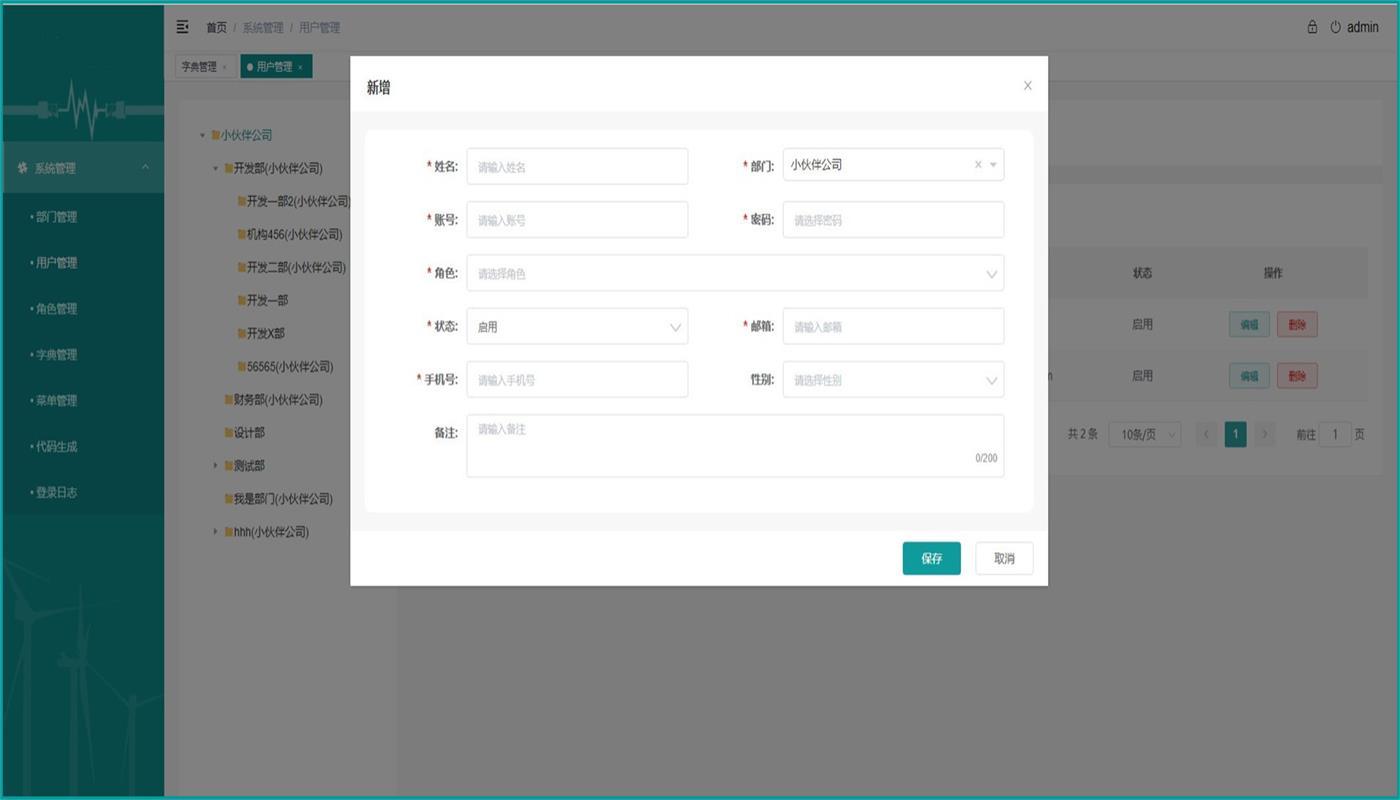1400x800 pixels.
Task: Click the 备注 textarea field
Action: 734,446
